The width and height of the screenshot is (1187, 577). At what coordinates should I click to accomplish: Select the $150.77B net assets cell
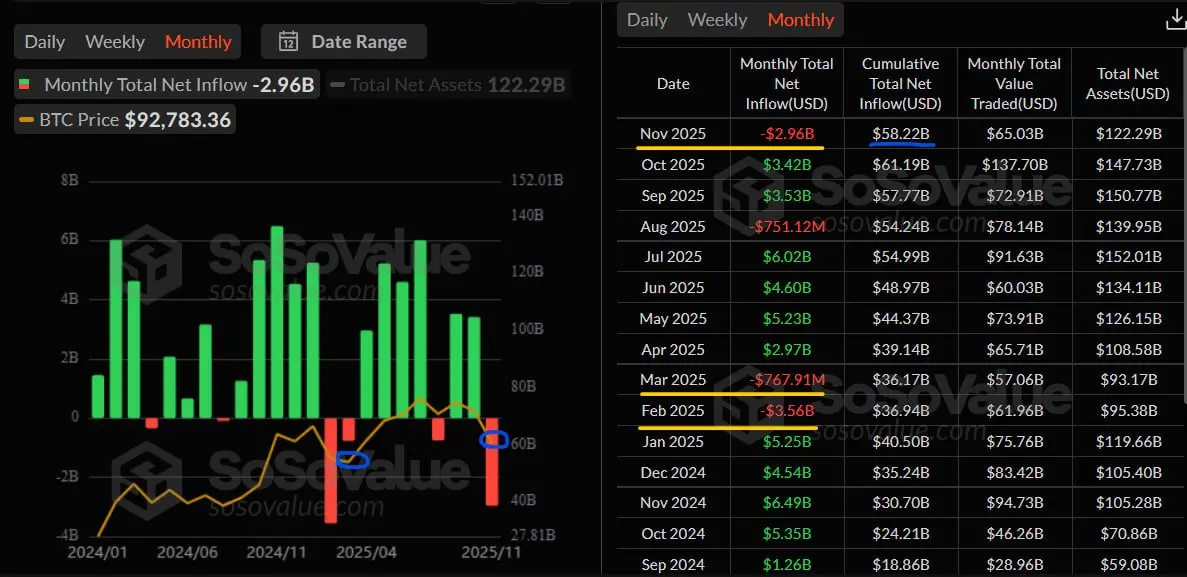coord(1128,195)
